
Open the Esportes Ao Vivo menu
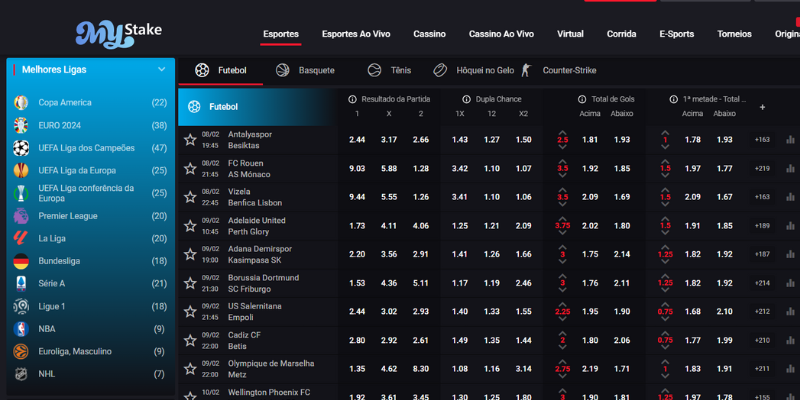[x=356, y=34]
